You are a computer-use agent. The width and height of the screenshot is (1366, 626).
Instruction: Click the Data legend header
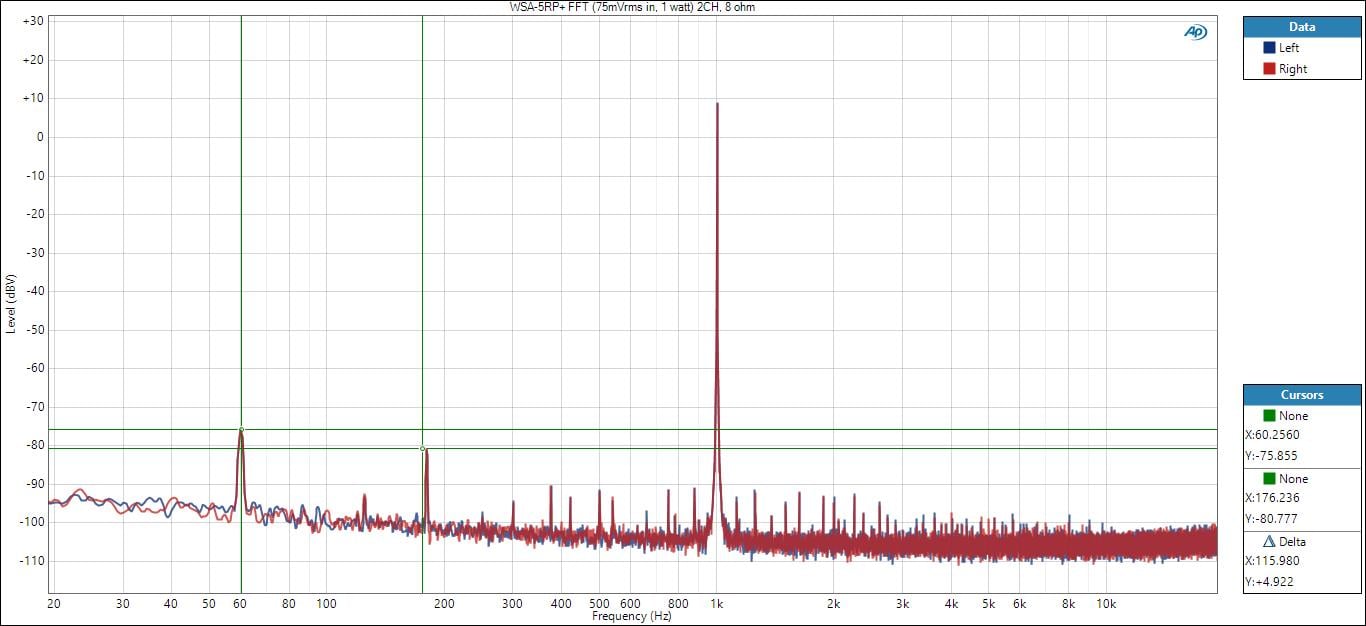pos(1301,27)
